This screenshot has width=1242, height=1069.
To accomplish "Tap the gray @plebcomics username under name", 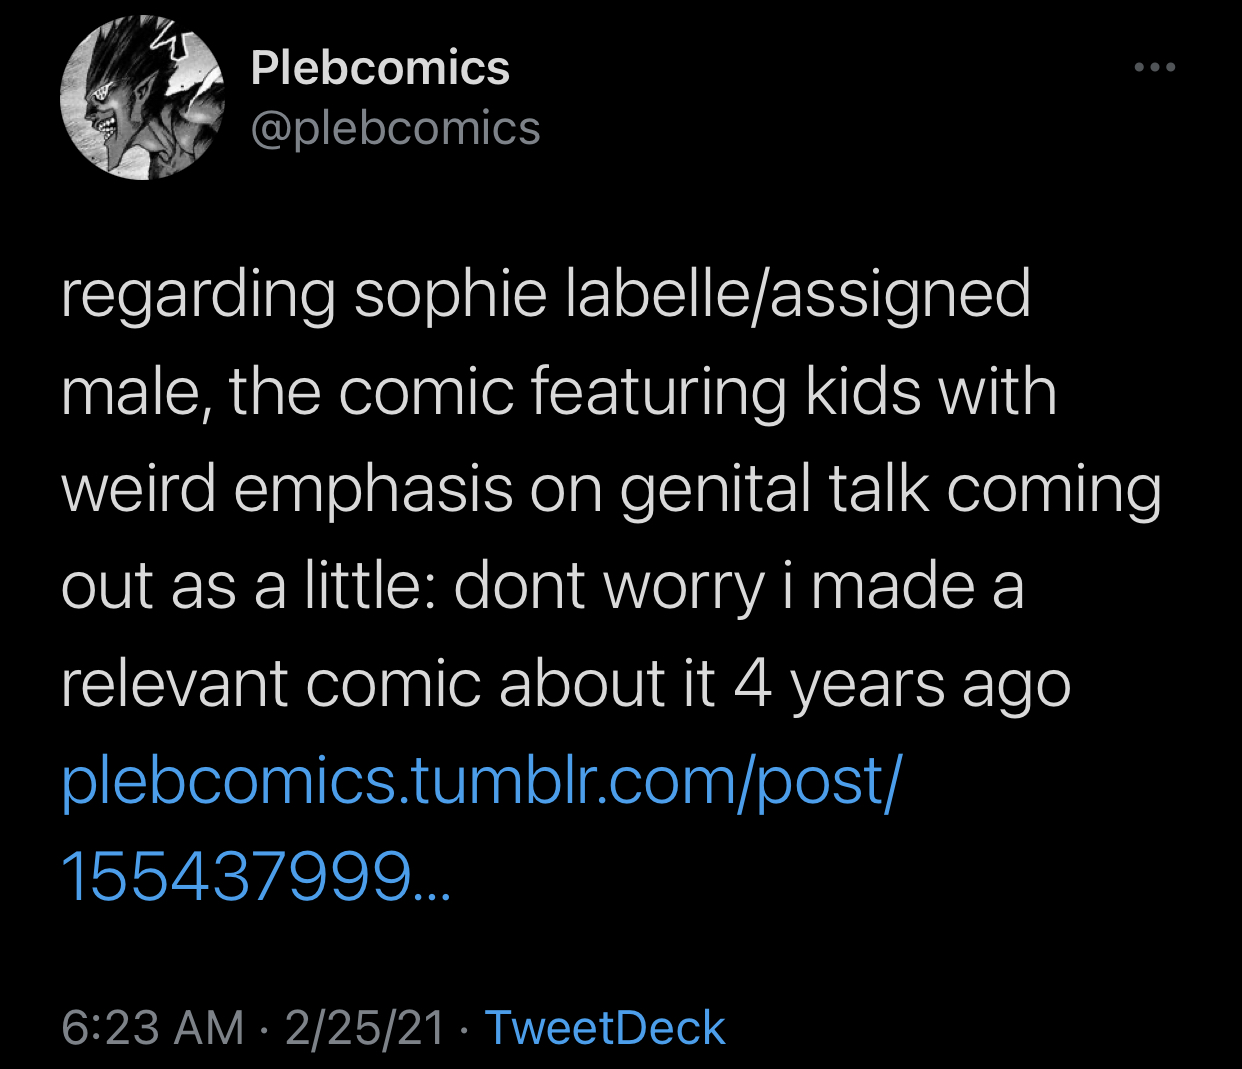I will coord(395,128).
